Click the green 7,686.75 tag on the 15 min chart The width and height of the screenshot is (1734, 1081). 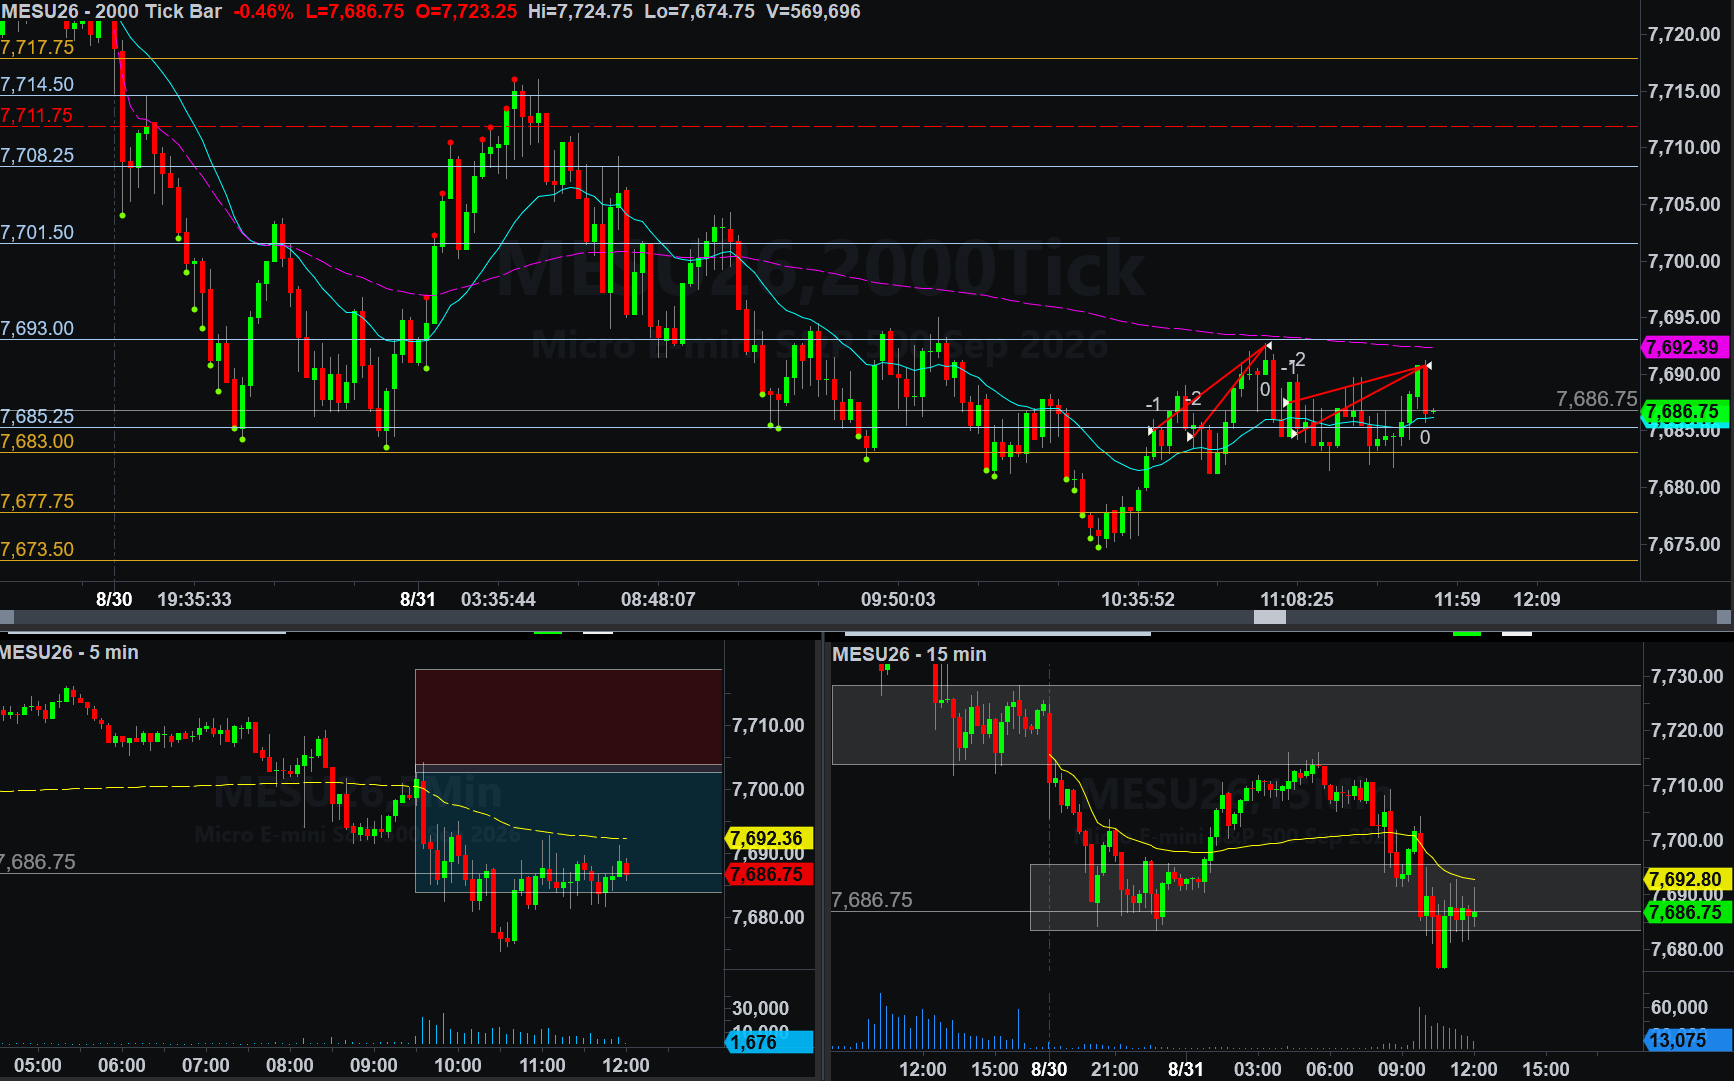coord(1687,912)
